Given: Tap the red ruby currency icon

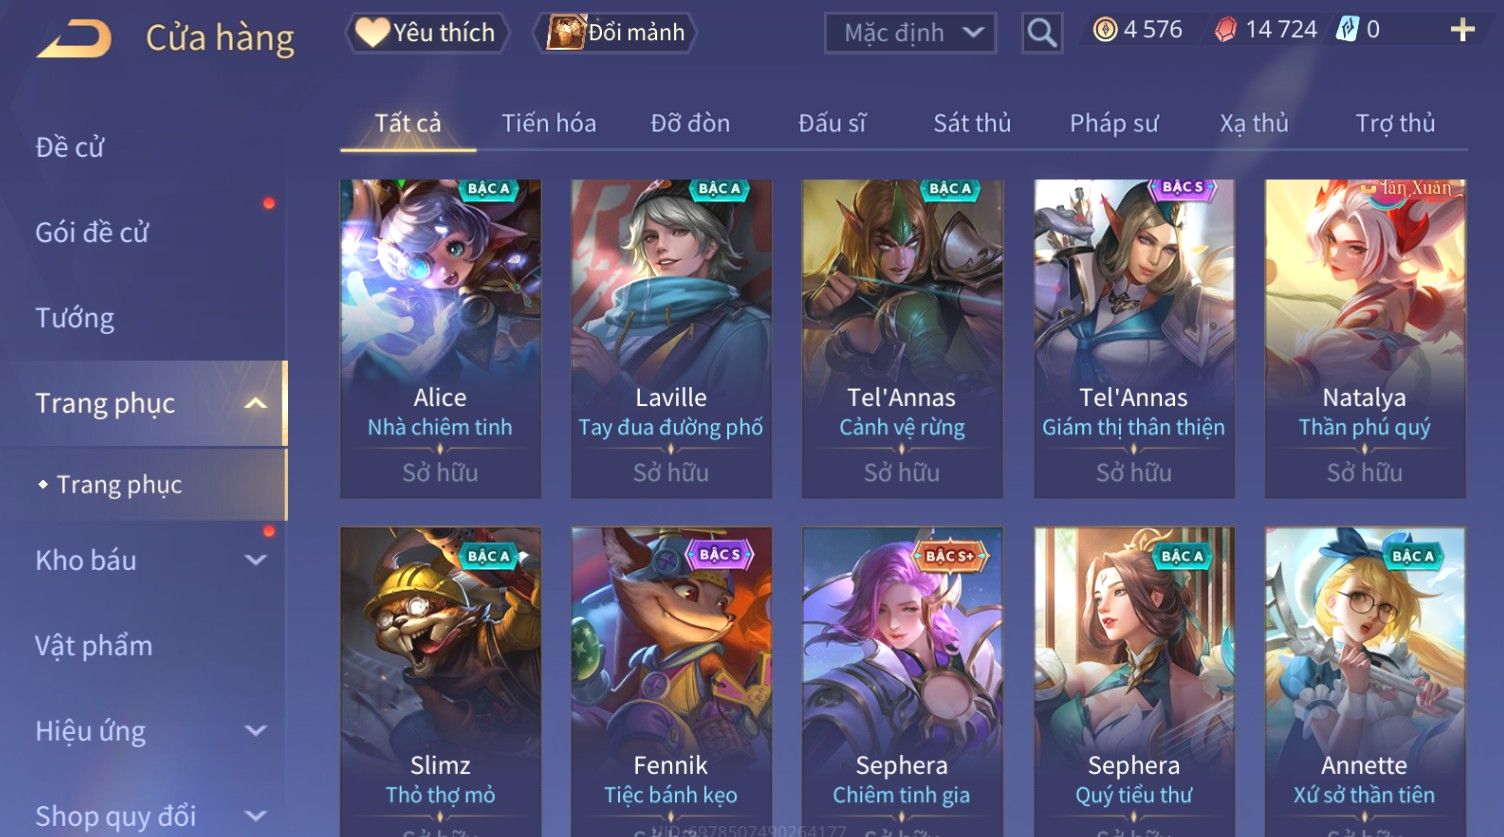Looking at the screenshot, I should (1225, 30).
